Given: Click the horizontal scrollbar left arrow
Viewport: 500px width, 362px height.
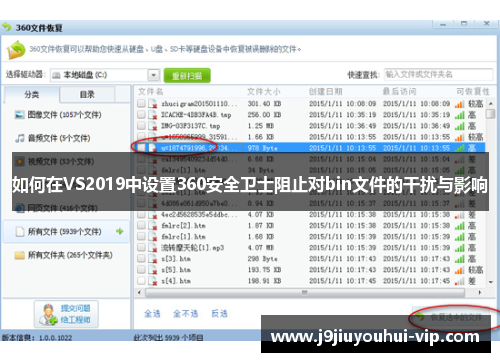Looking at the screenshot, I should click(140, 293).
